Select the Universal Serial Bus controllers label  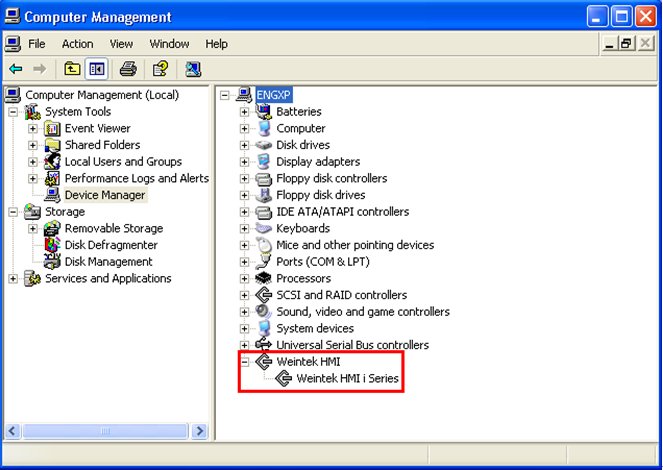point(352,345)
